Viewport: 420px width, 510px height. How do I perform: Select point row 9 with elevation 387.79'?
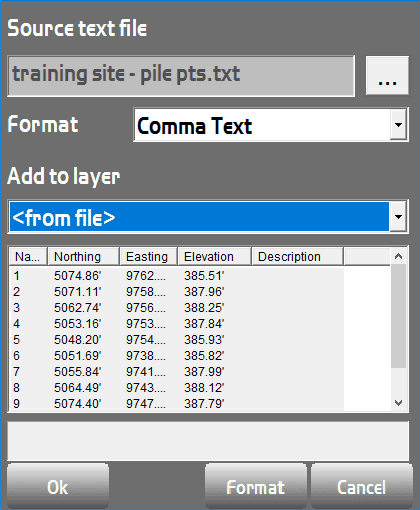point(177,404)
